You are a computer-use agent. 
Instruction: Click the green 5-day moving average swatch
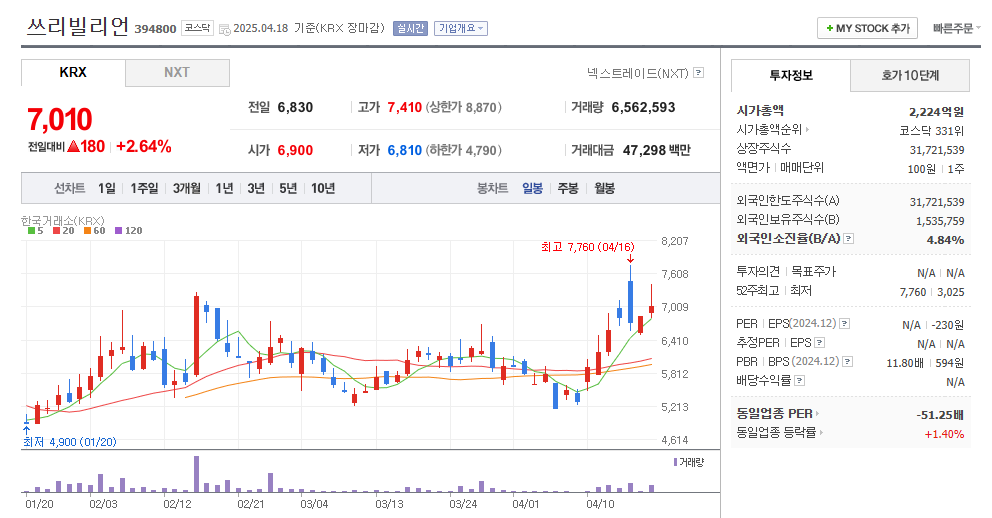point(32,231)
